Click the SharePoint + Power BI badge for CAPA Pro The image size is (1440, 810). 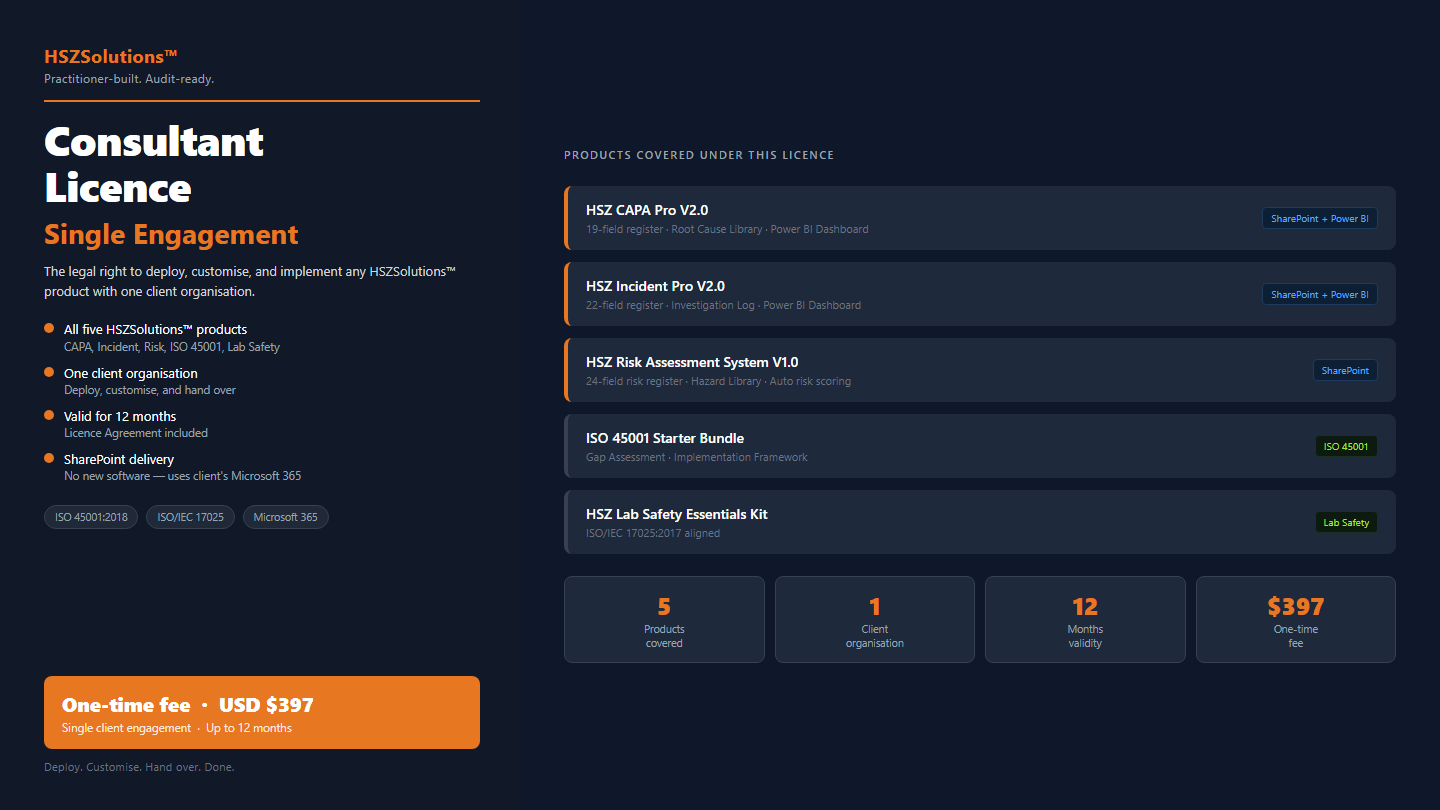[1320, 218]
